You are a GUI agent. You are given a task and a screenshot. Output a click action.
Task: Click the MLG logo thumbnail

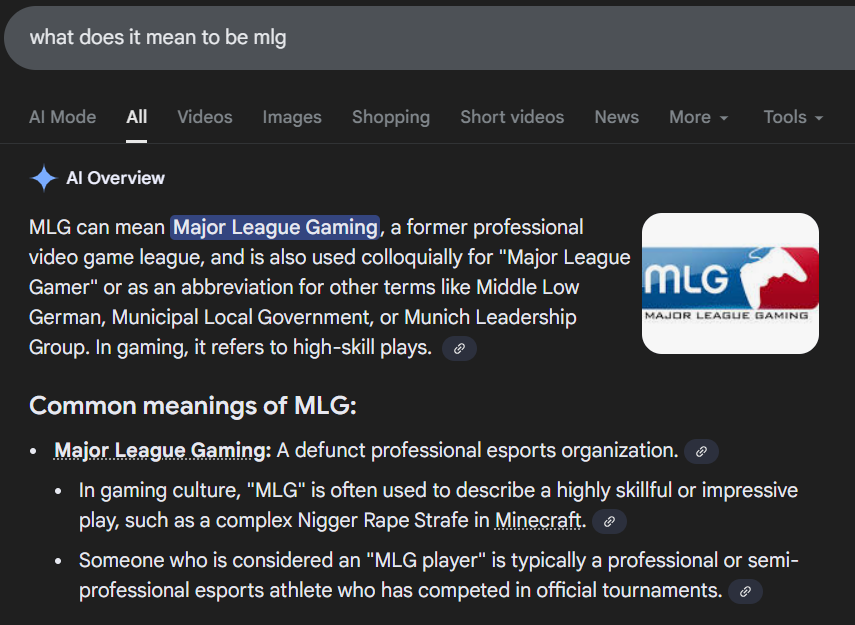(730, 283)
